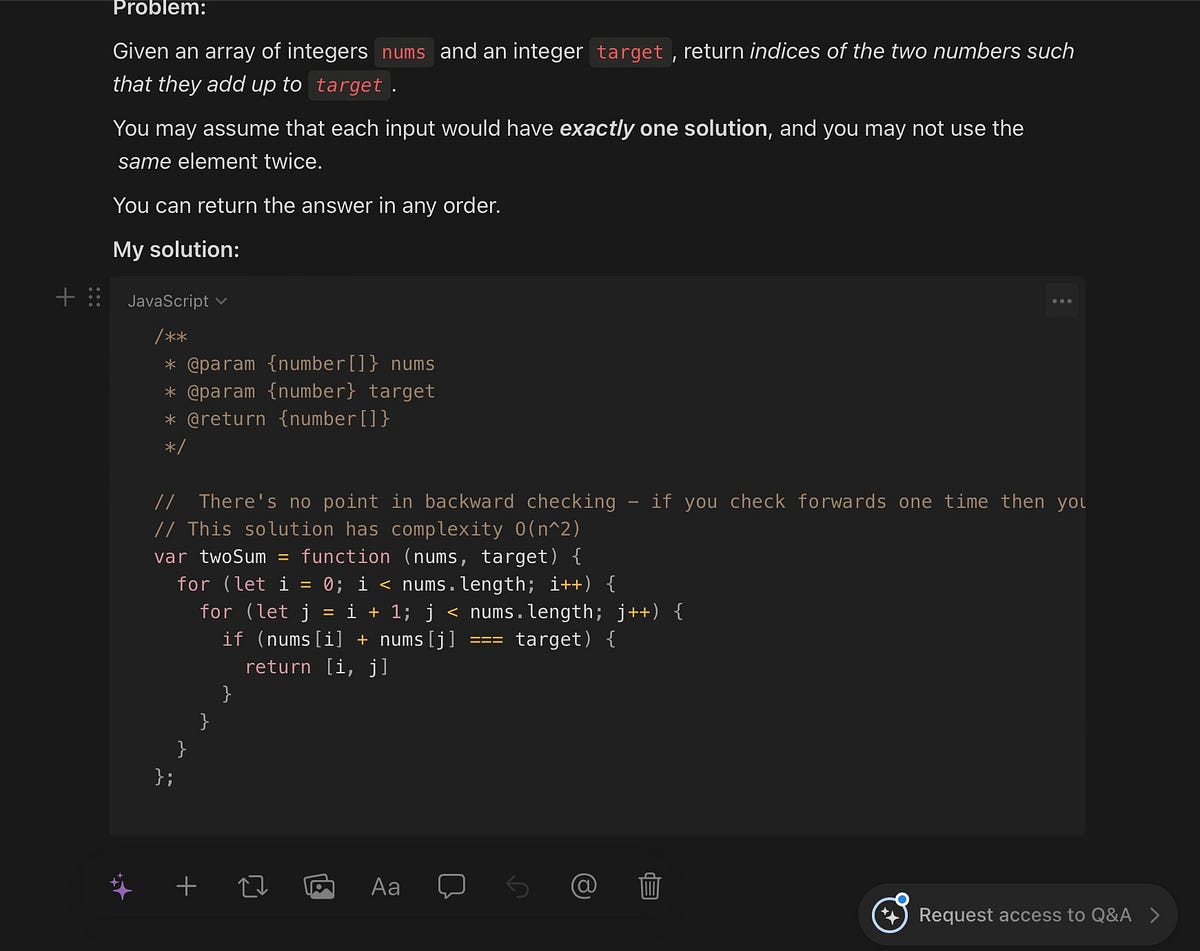1200x951 pixels.
Task: Click the plus icon in the bottom toolbar
Action: [186, 886]
